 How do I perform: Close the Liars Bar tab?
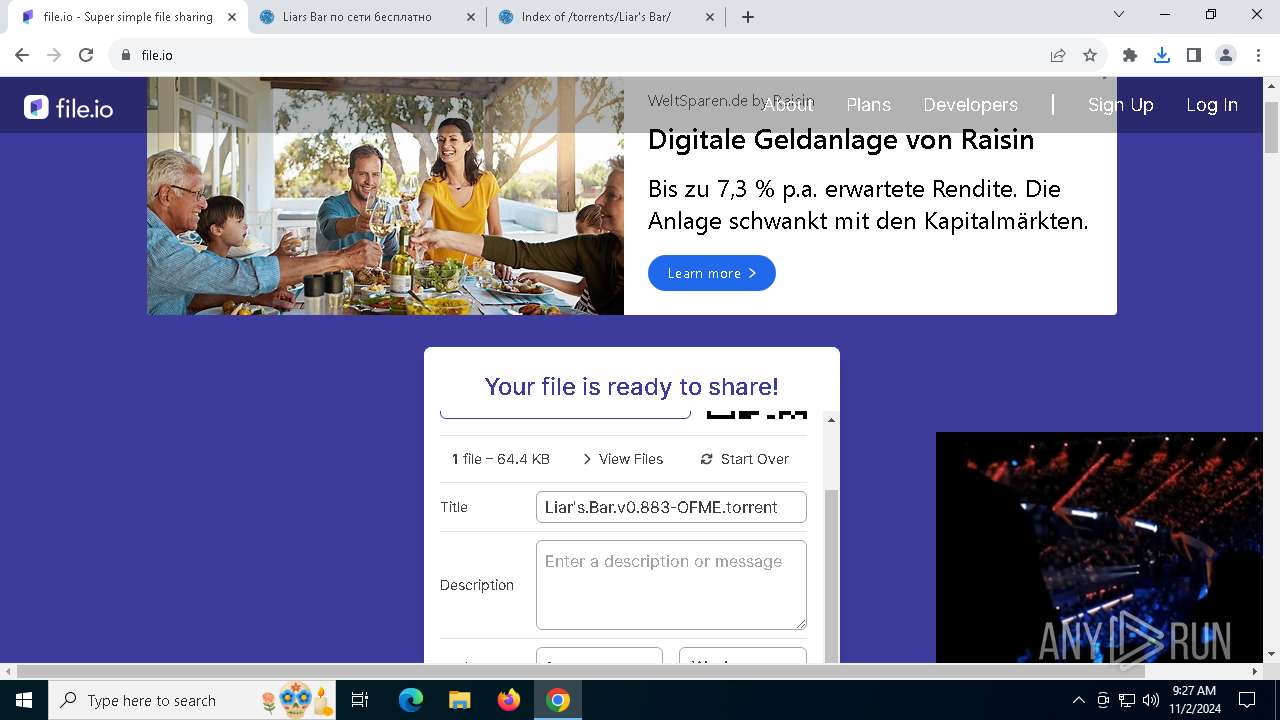tap(470, 17)
